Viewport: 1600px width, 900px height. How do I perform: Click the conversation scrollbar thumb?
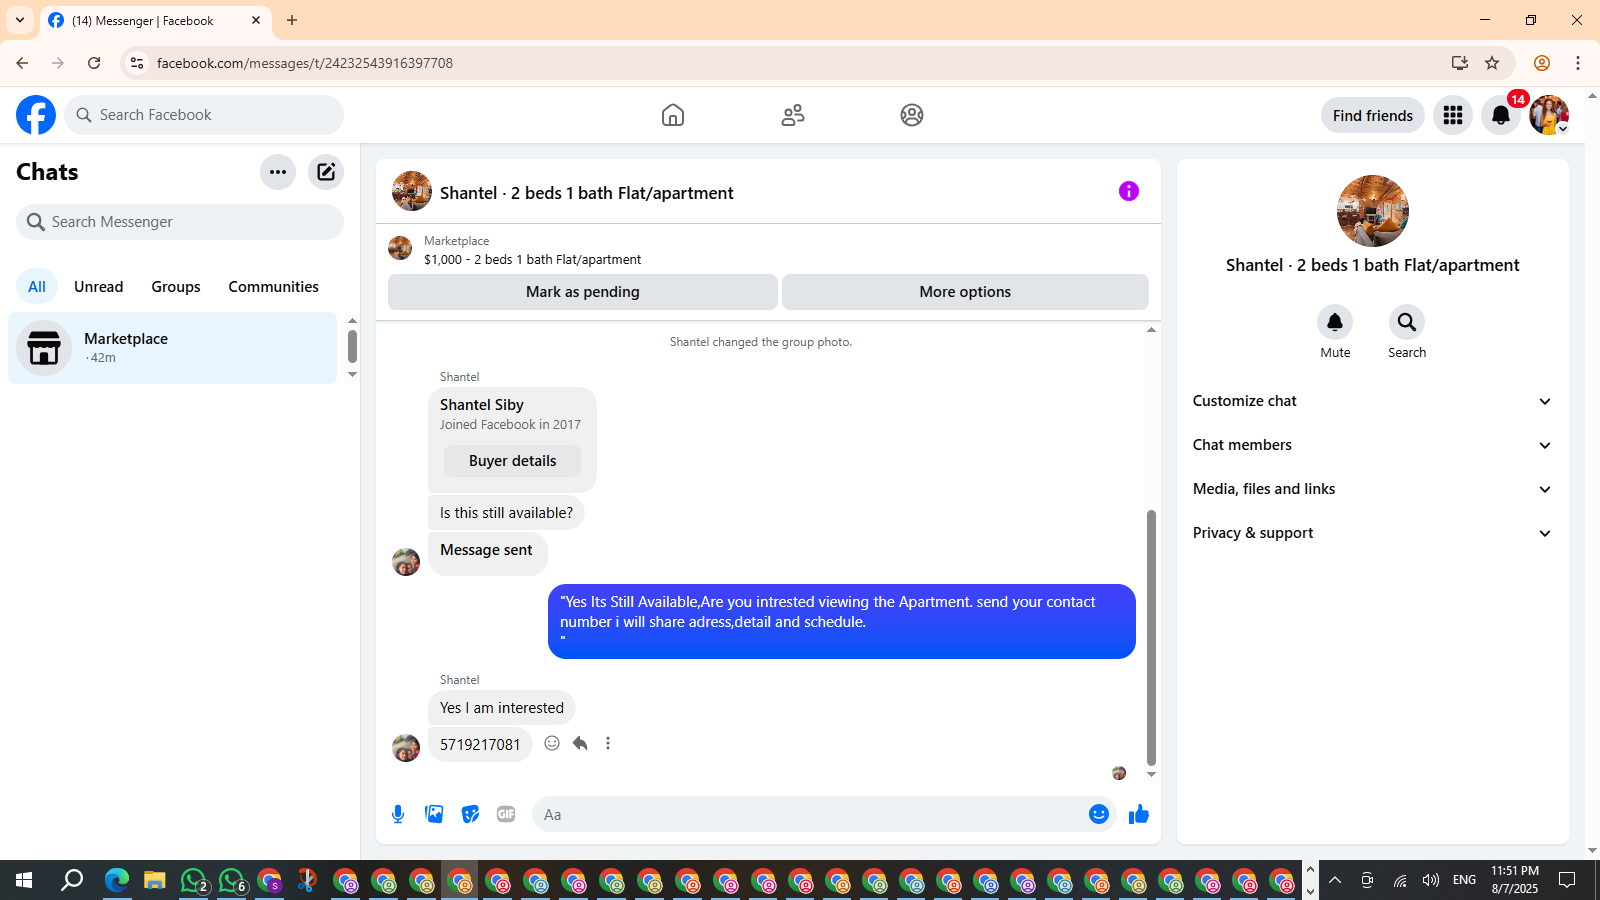point(1151,637)
